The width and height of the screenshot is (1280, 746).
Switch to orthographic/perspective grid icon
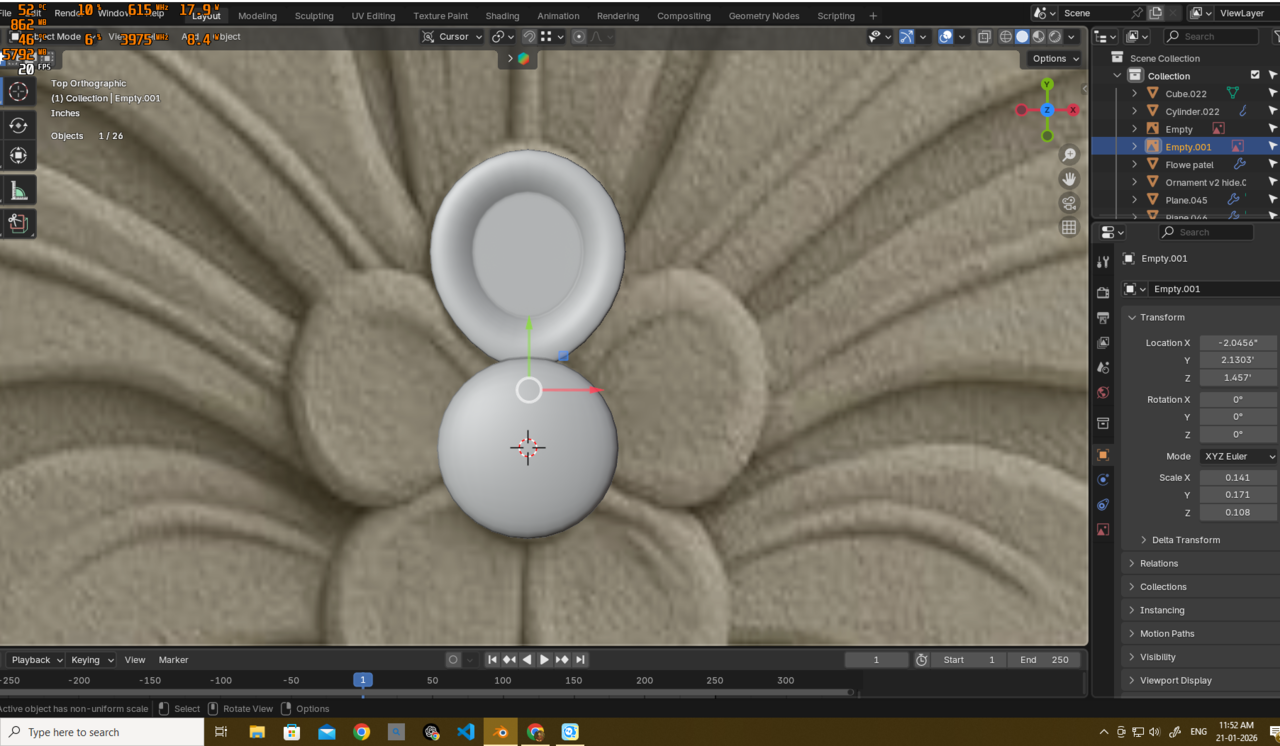pos(1069,228)
